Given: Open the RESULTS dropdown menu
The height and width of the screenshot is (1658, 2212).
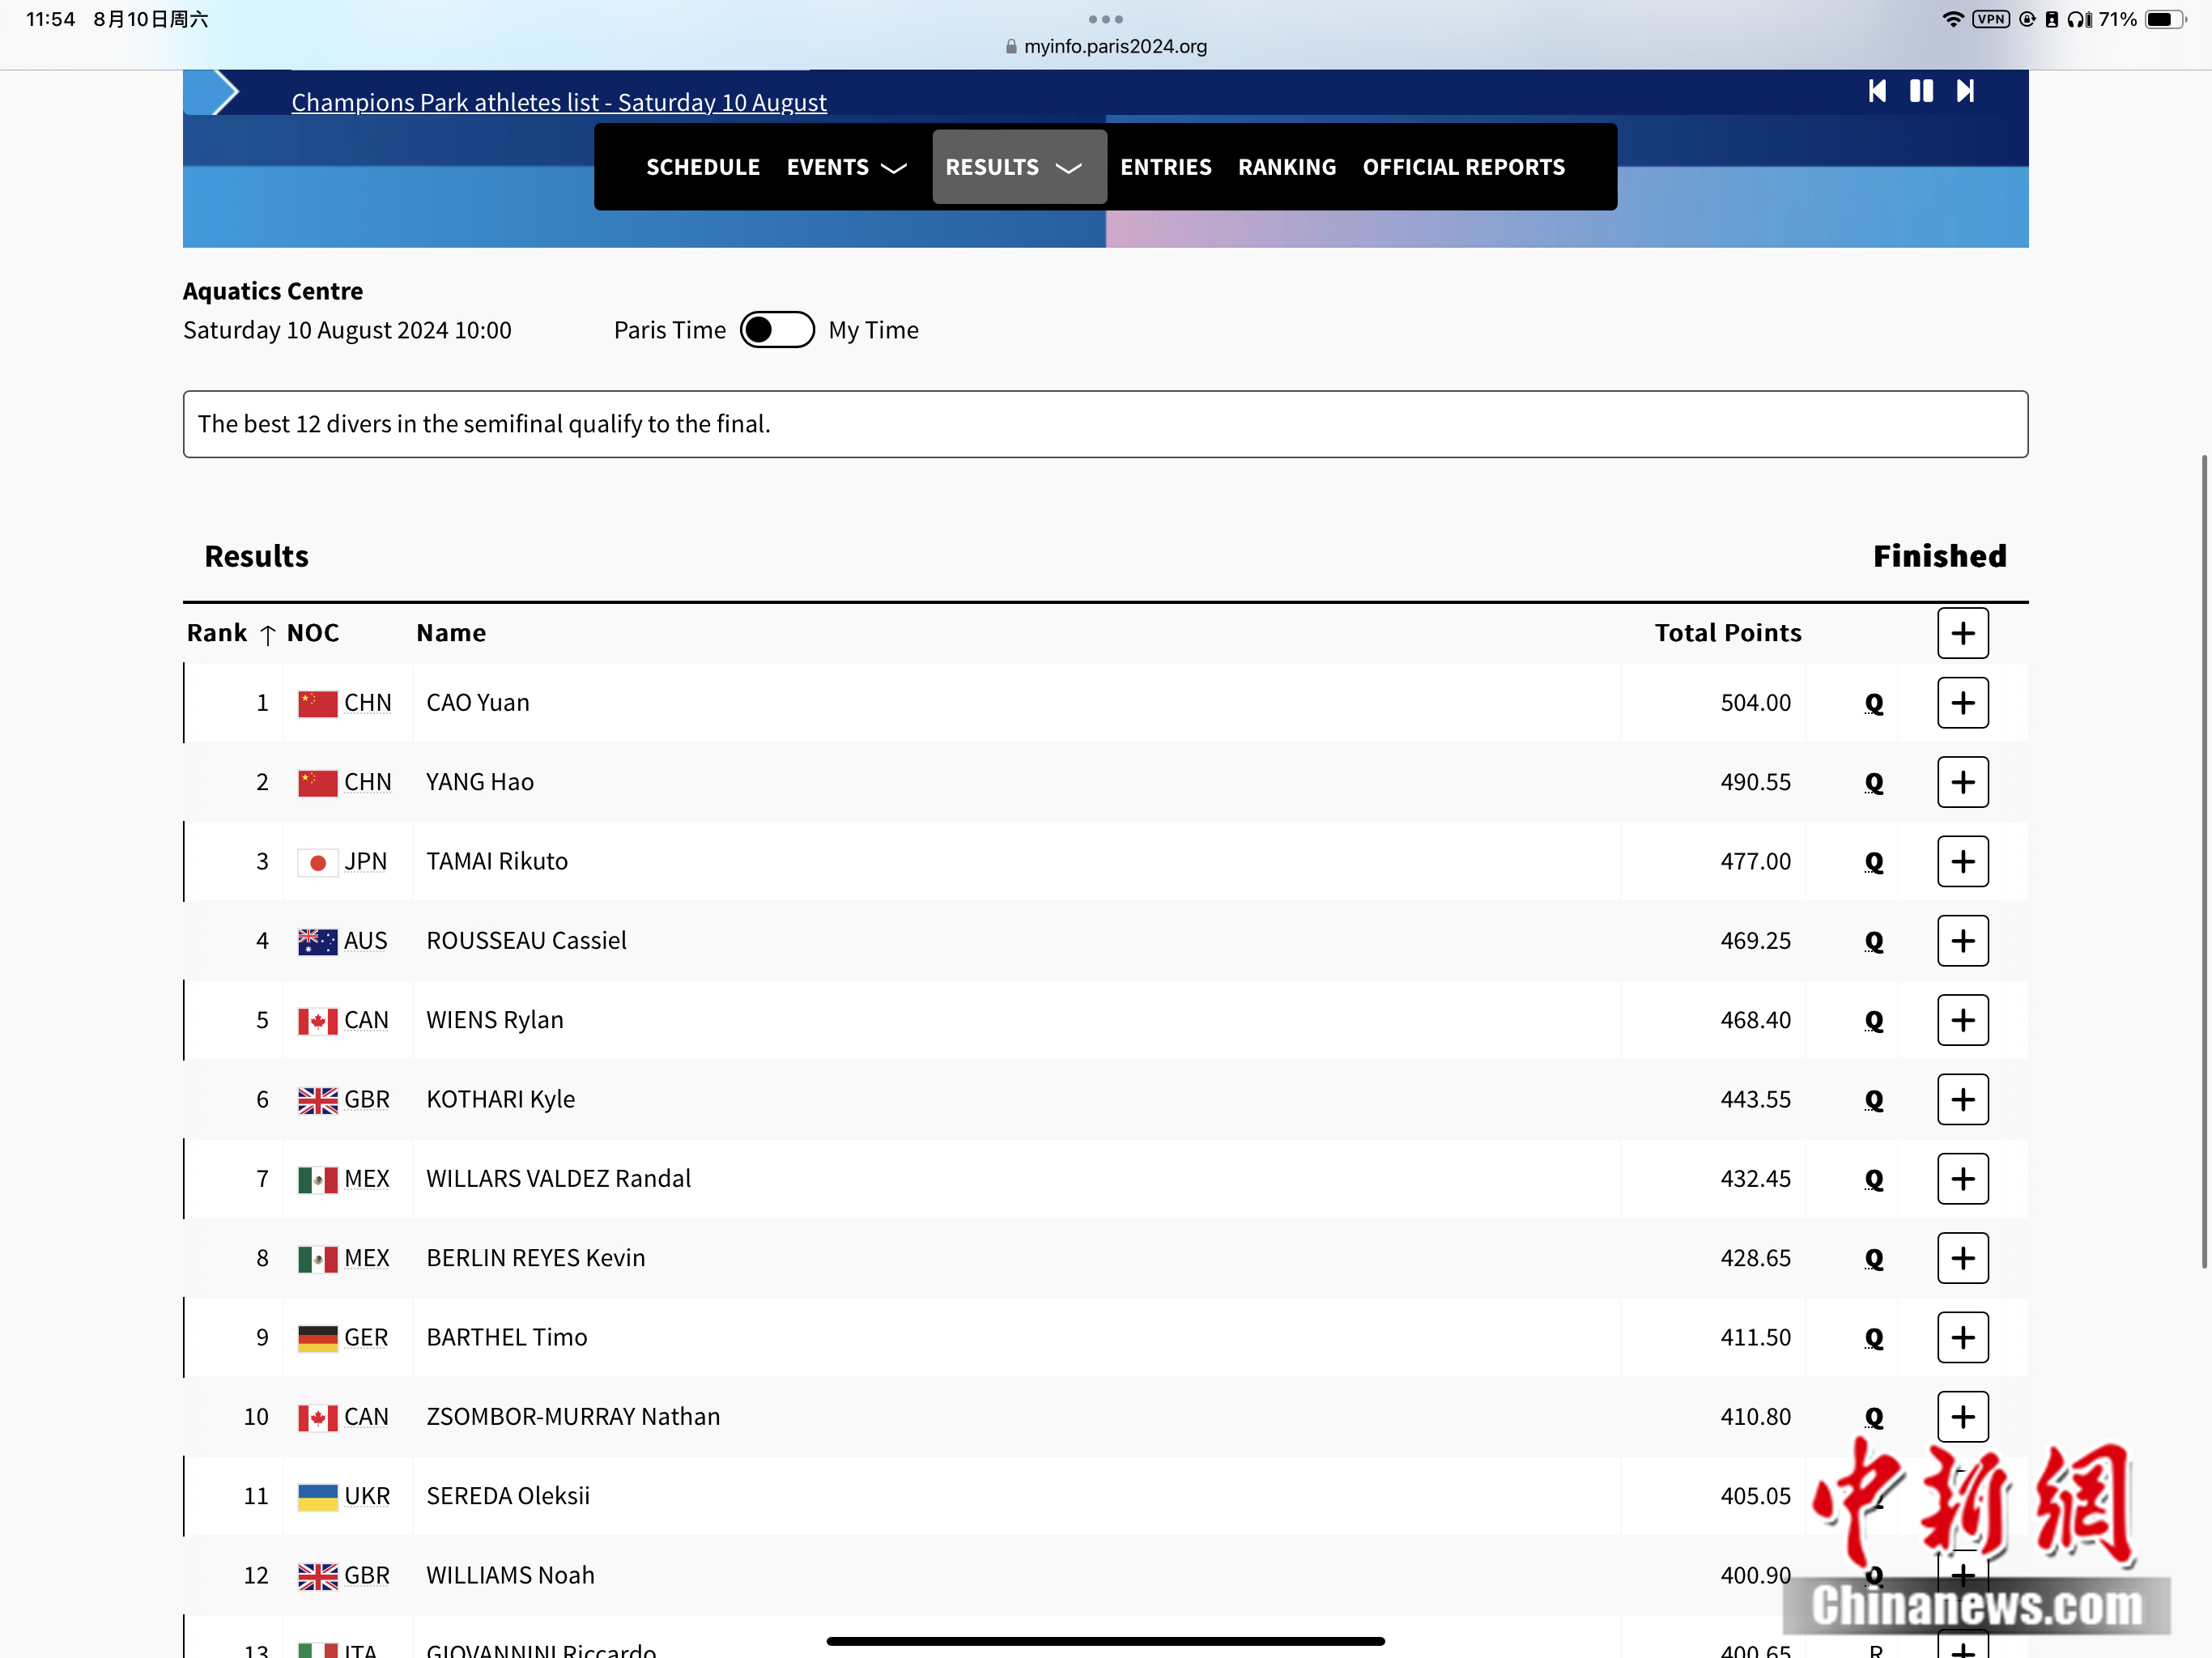Looking at the screenshot, I should pos(1018,167).
